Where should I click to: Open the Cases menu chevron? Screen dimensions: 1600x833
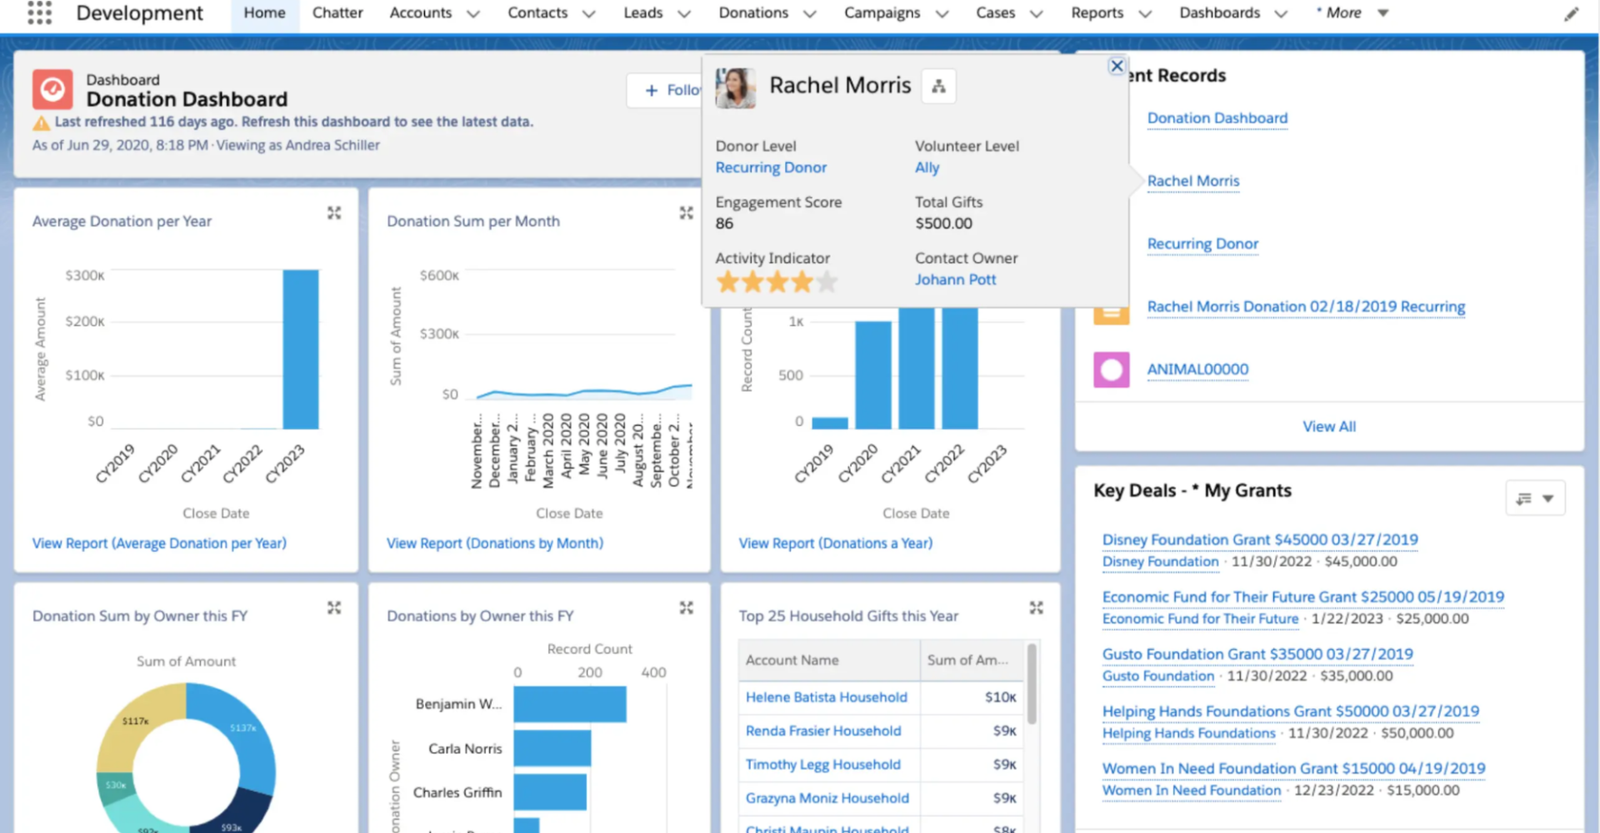(x=1037, y=14)
